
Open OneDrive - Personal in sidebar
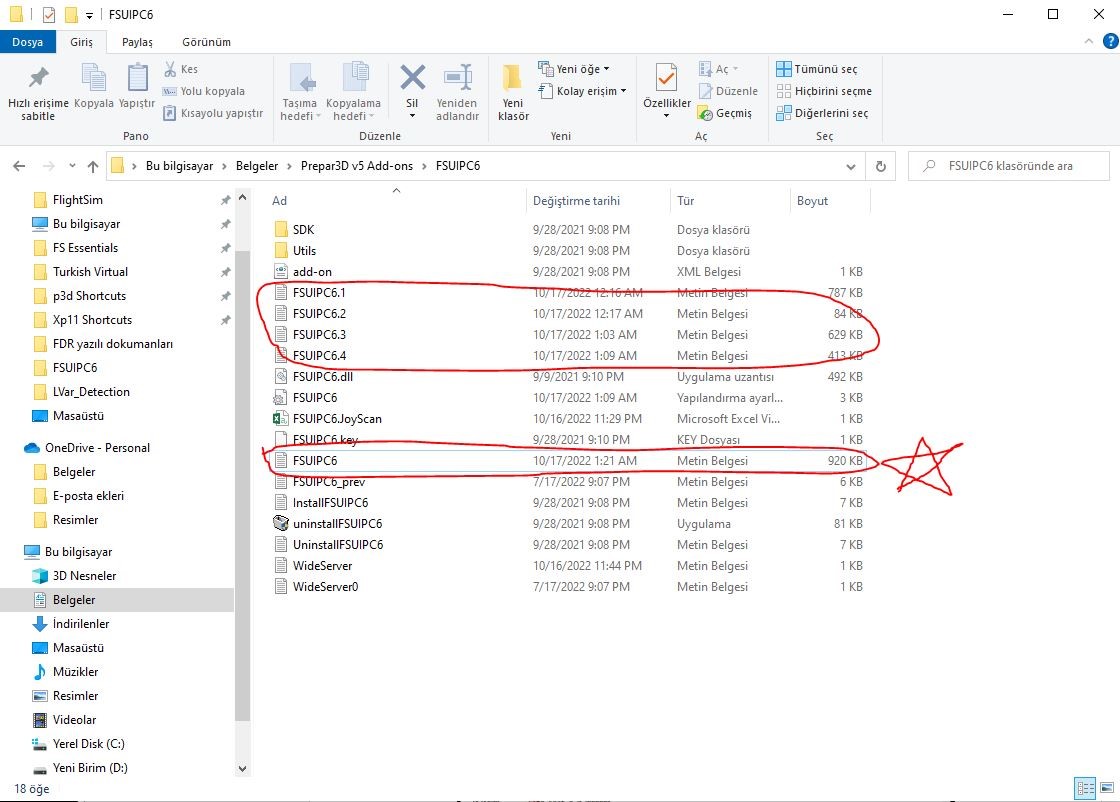click(97, 448)
